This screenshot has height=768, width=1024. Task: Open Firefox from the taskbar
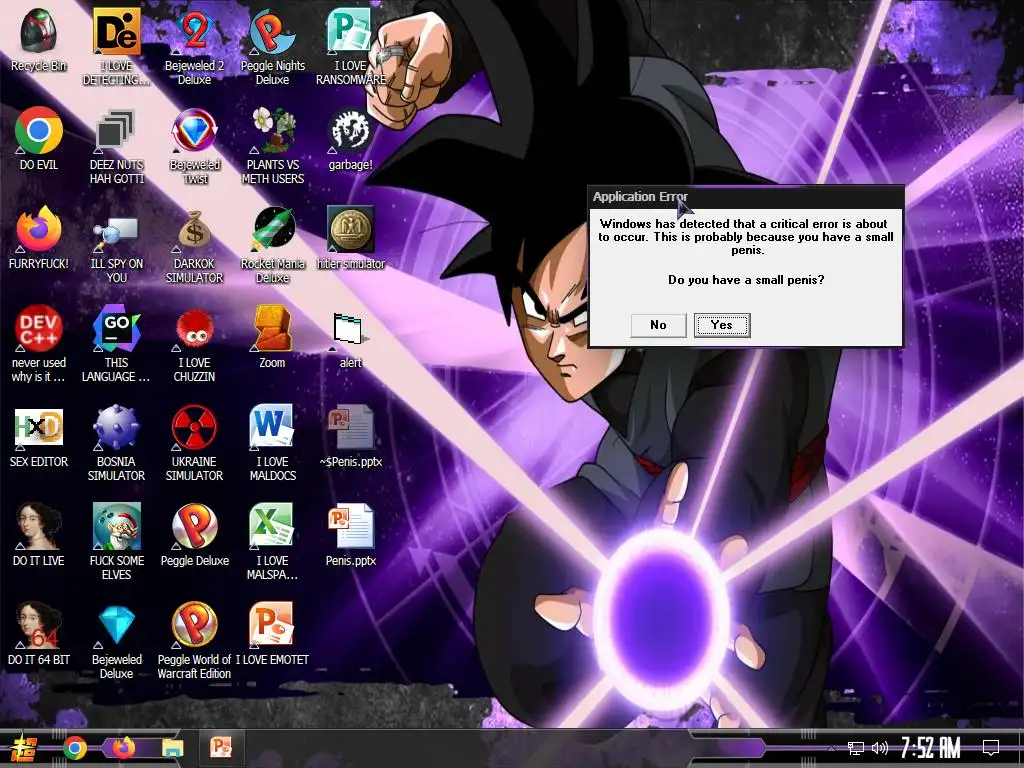pyautogui.click(x=123, y=748)
